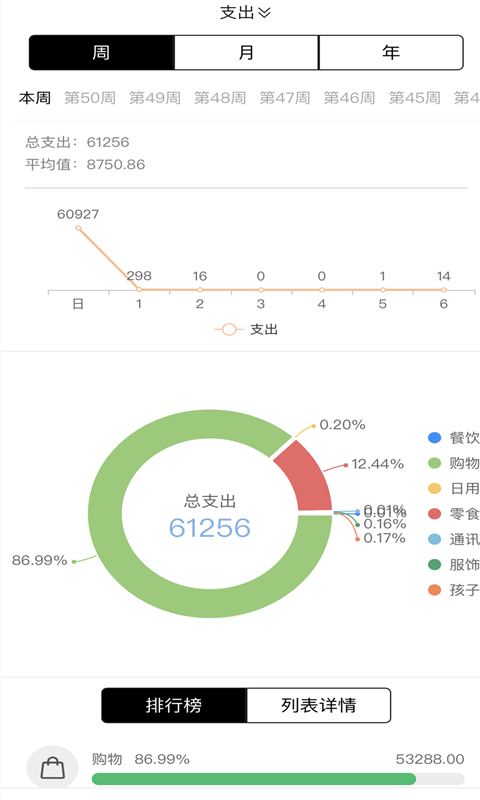This screenshot has height=800, width=480.
Task: Select the 60927 data point on chart
Action: coord(78,228)
